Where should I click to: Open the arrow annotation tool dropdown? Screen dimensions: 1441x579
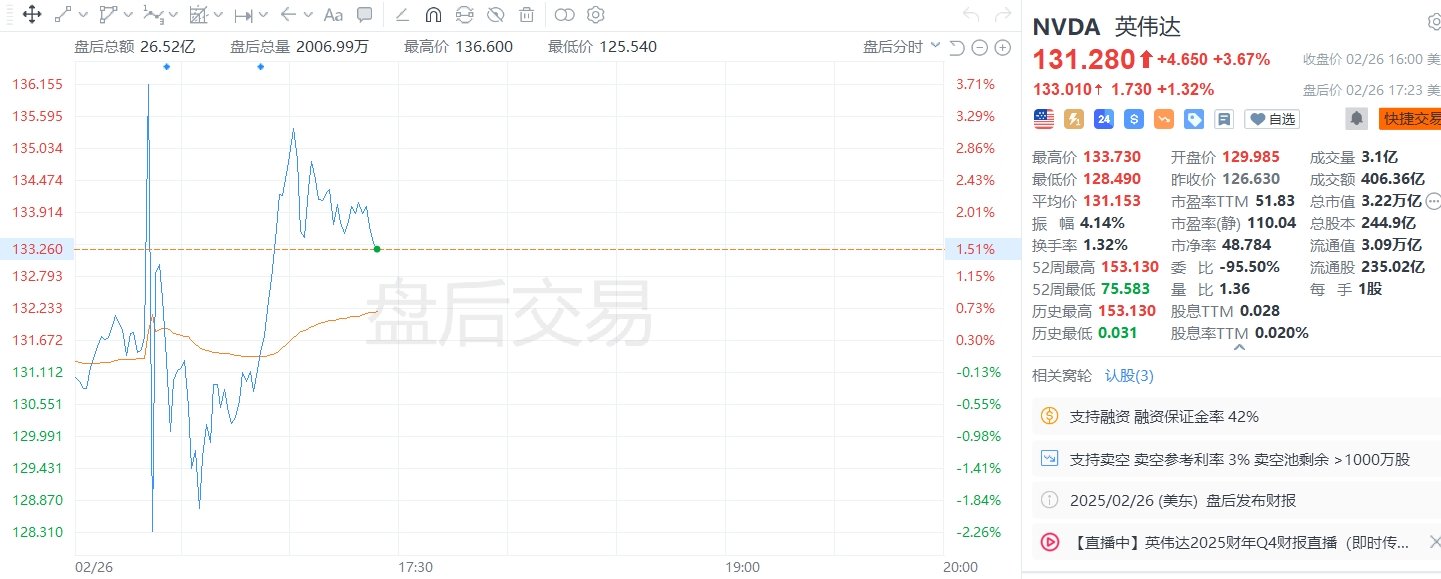[x=308, y=15]
